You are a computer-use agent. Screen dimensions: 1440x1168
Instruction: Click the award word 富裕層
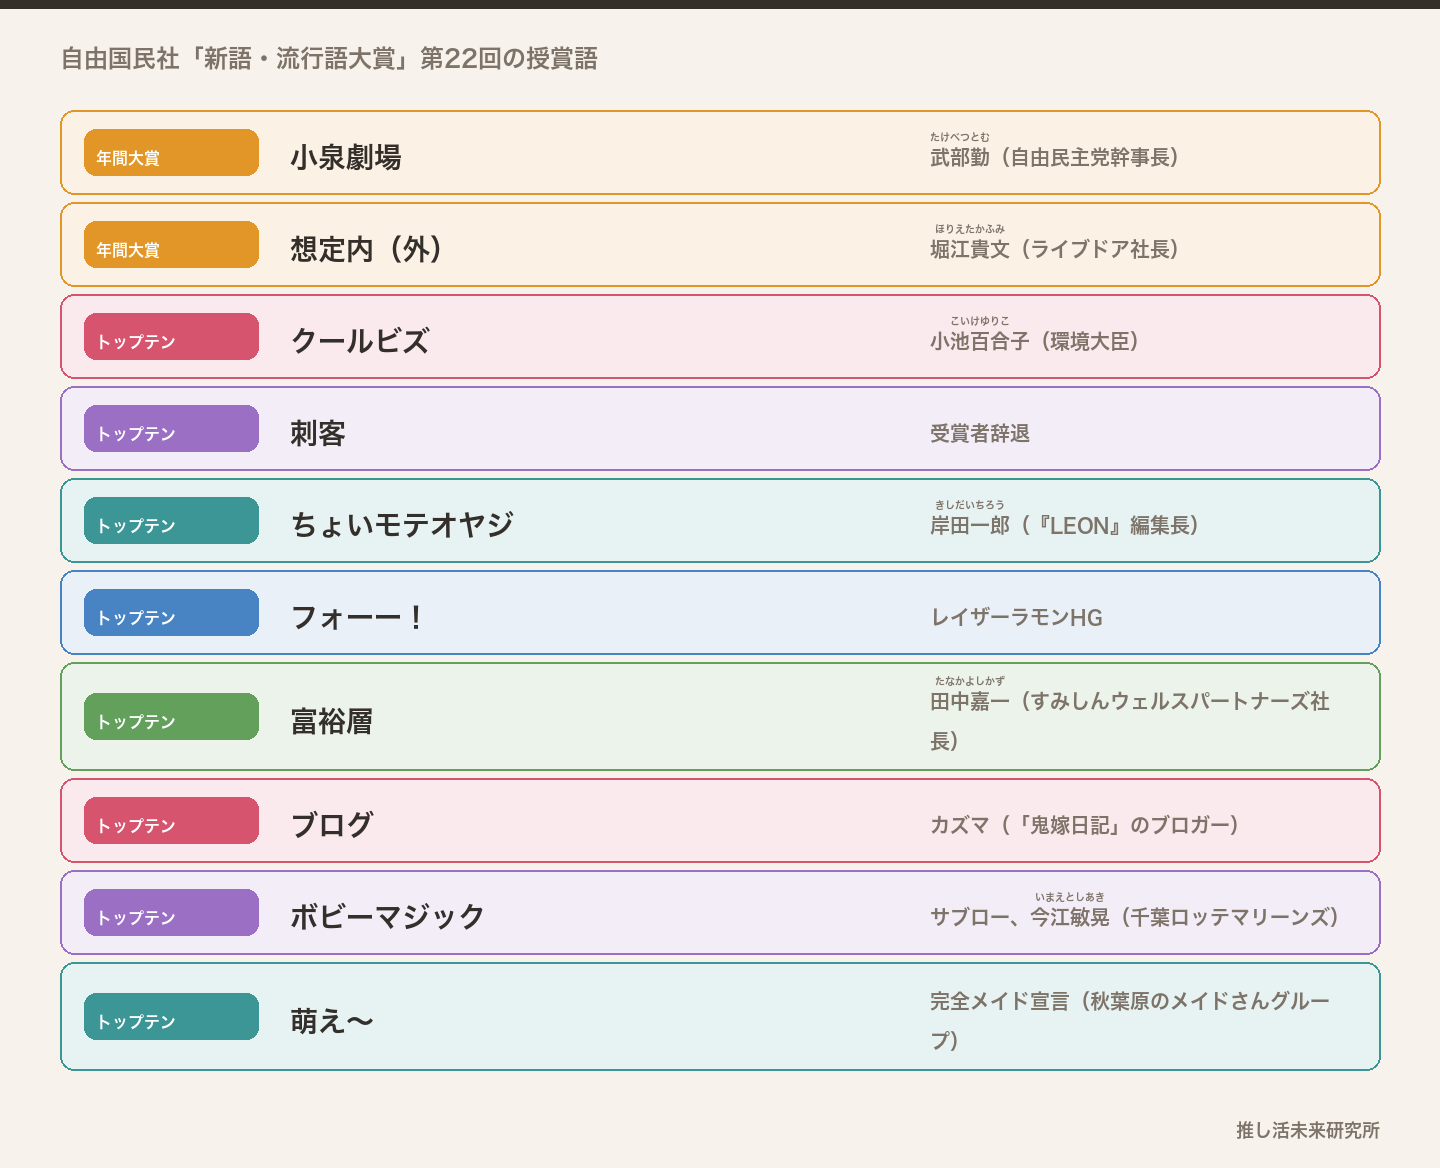(x=332, y=721)
